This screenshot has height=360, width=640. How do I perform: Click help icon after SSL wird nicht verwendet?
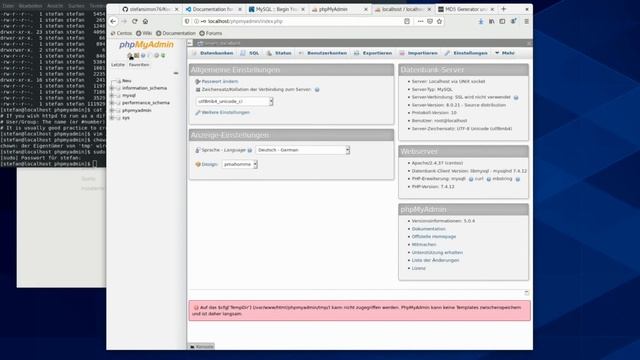coord(516,98)
